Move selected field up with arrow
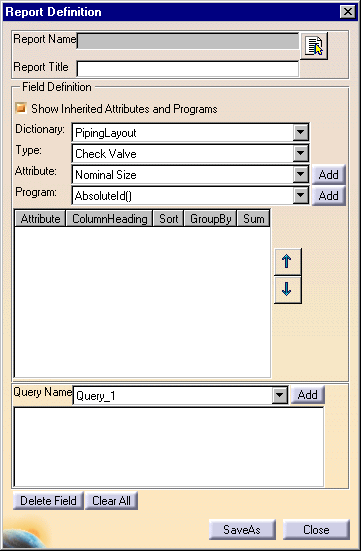The width and height of the screenshot is (361, 551). coord(287,262)
